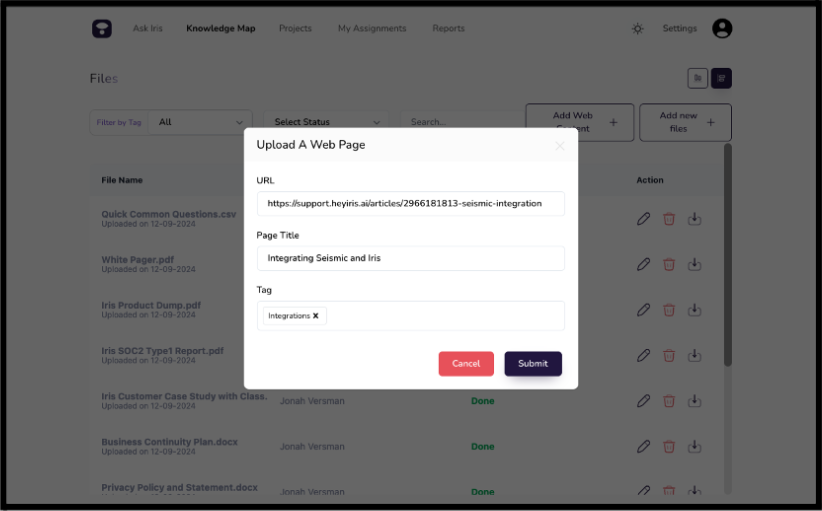Close the Upload A Web Page dialog
Screen dimensions: 822x511
coord(560,146)
